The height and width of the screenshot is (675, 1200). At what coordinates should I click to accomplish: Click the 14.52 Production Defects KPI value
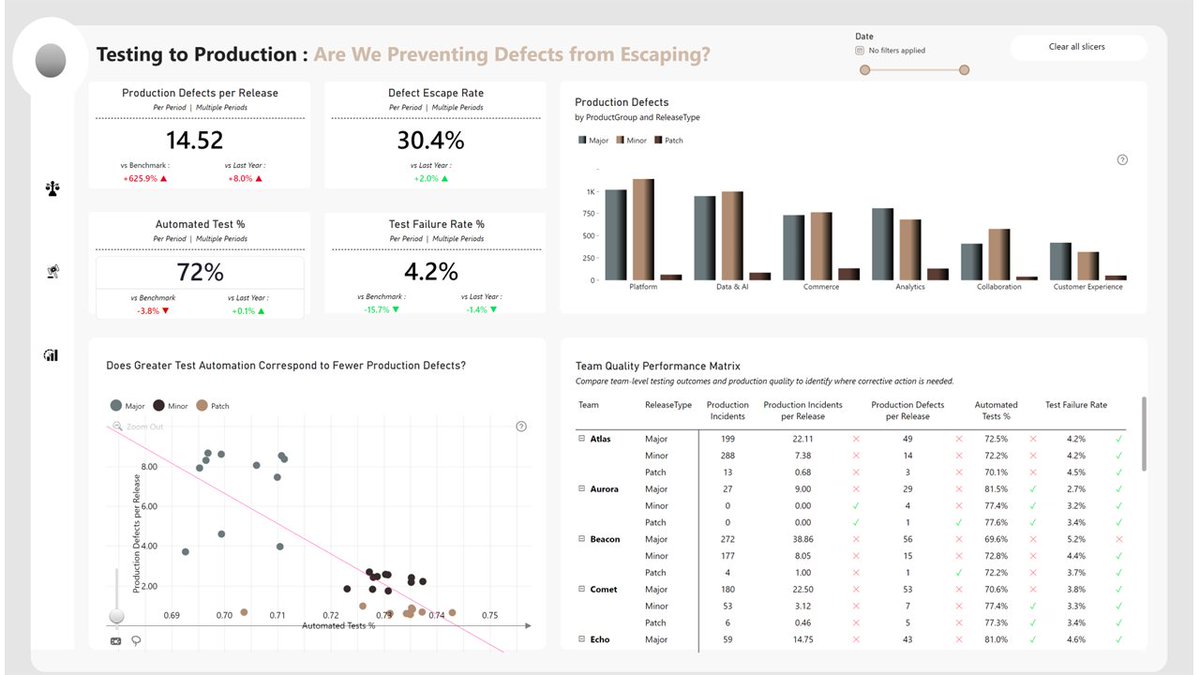[x=195, y=140]
